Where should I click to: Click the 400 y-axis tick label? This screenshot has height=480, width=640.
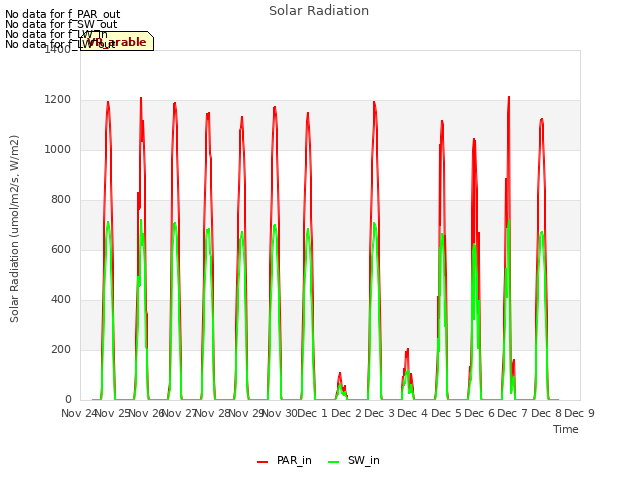(61, 300)
